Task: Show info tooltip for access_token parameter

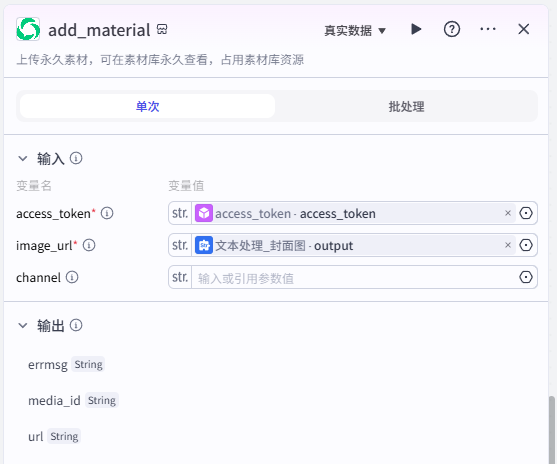Action: click(107, 213)
